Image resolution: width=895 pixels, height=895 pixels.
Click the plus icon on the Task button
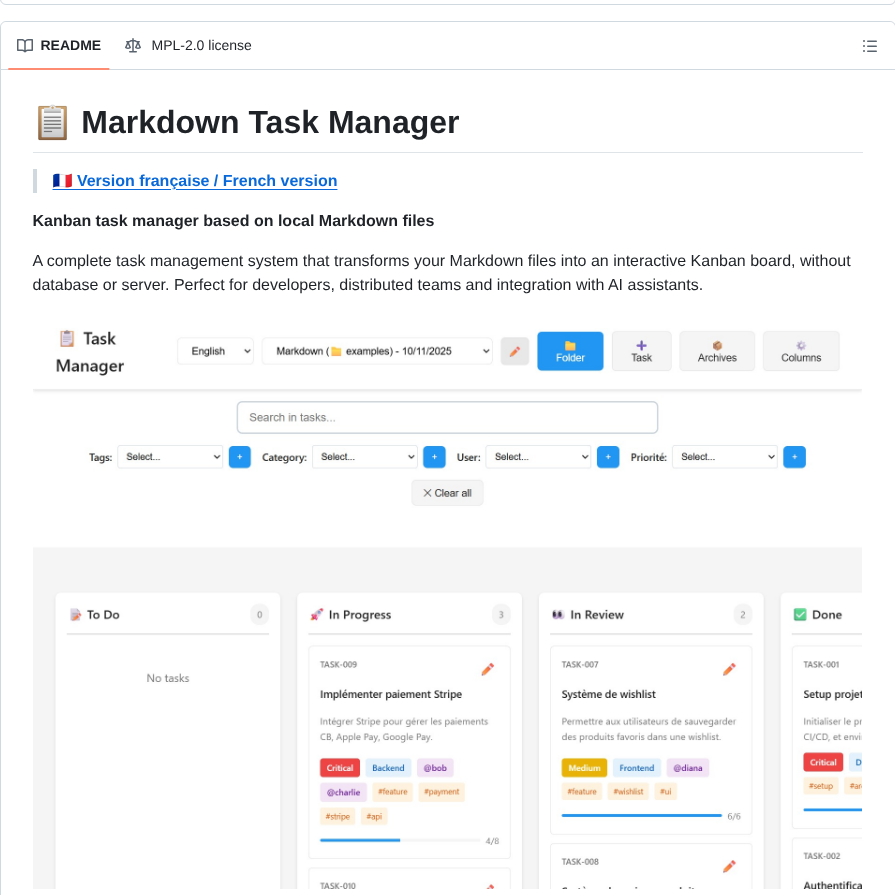pyautogui.click(x=641, y=344)
